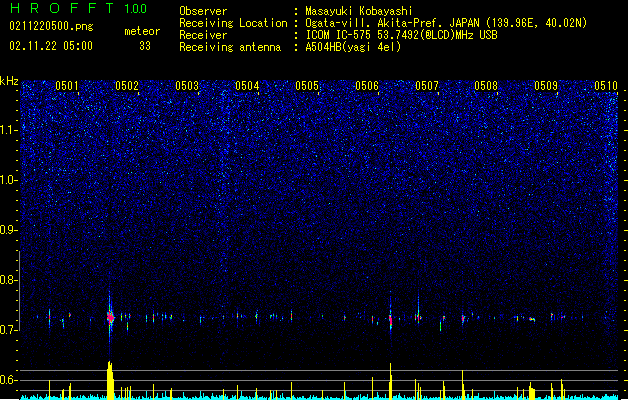Screen dimensions: 629x400
Task: Click the 1.1 kHz axis label
Action: 9,130
